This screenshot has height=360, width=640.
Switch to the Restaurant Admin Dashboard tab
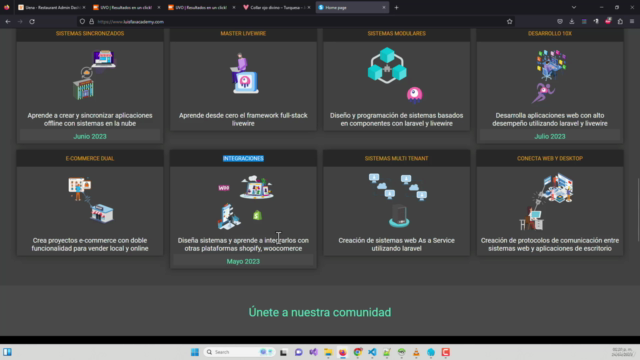52,7
